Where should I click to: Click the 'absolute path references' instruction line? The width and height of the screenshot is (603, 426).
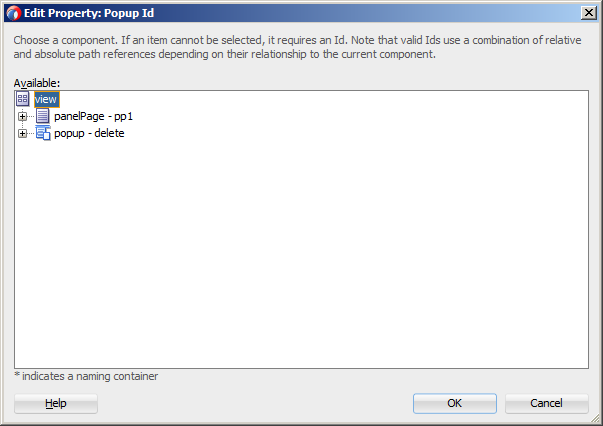[x=225, y=54]
